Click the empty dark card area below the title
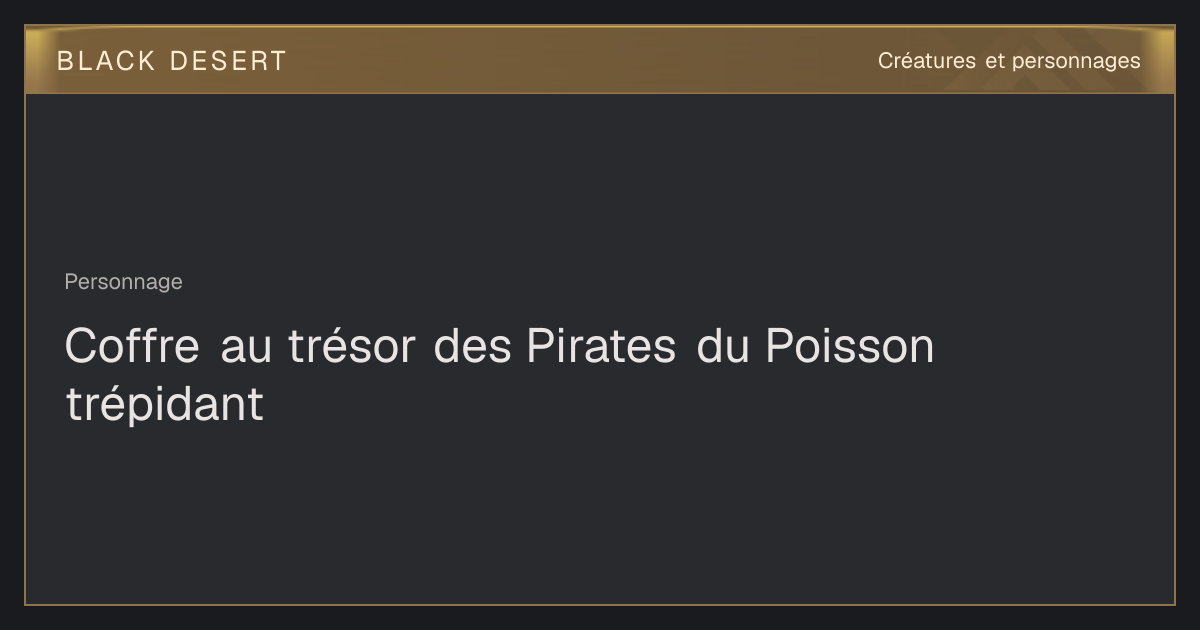 pos(600,515)
